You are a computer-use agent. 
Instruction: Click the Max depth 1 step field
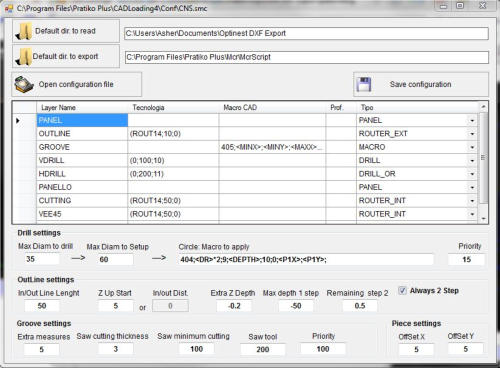pyautogui.click(x=296, y=306)
